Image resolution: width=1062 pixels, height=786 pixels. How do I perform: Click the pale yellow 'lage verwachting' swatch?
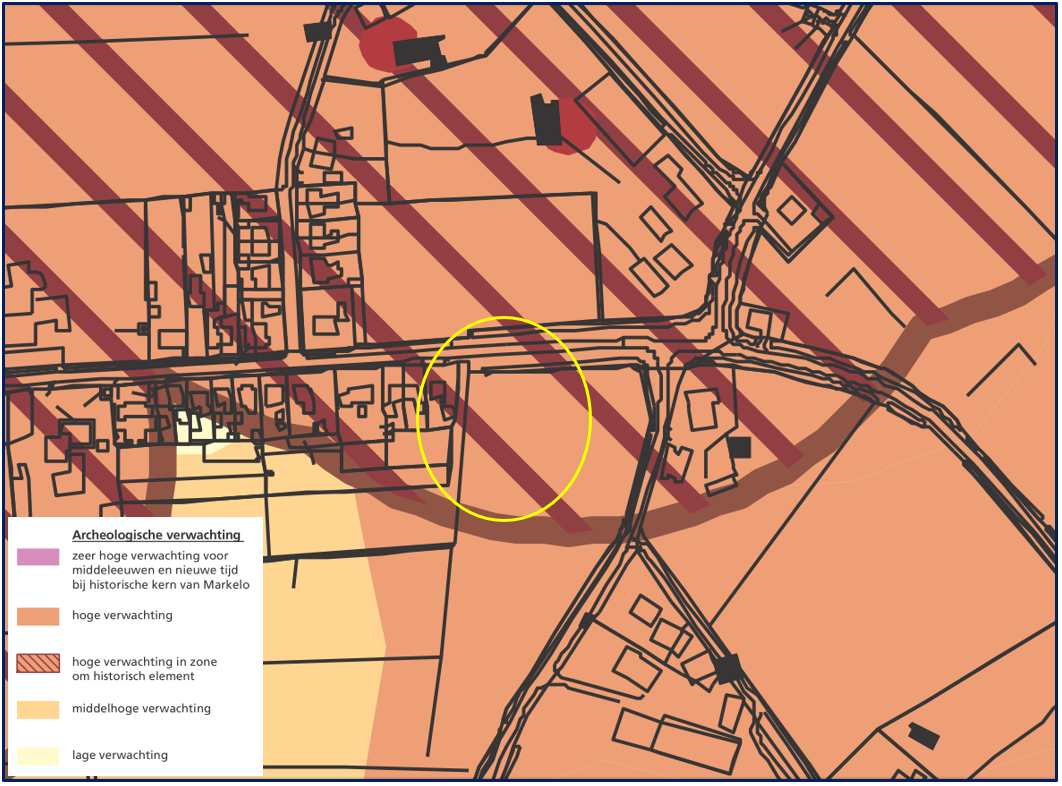38,756
